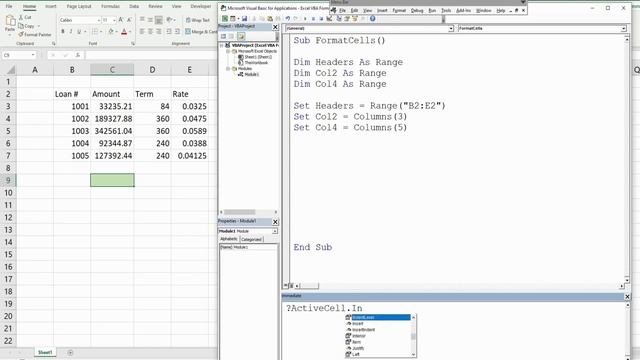The image size is (640, 360).
Task: Toggle Align Right in Alignment group
Action: [159, 31]
